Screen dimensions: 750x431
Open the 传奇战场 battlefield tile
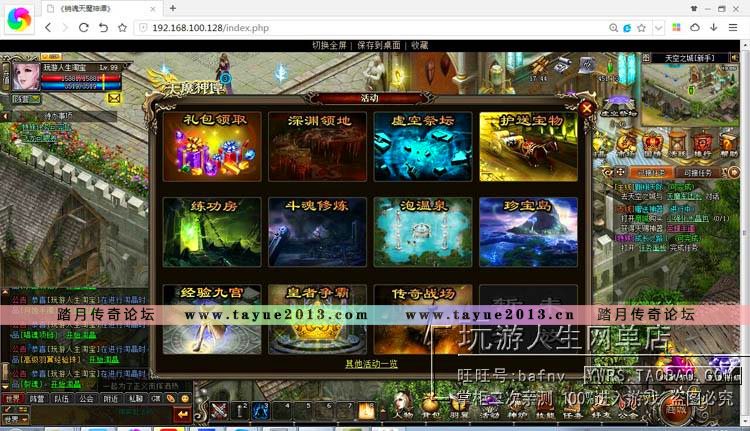pos(423,319)
